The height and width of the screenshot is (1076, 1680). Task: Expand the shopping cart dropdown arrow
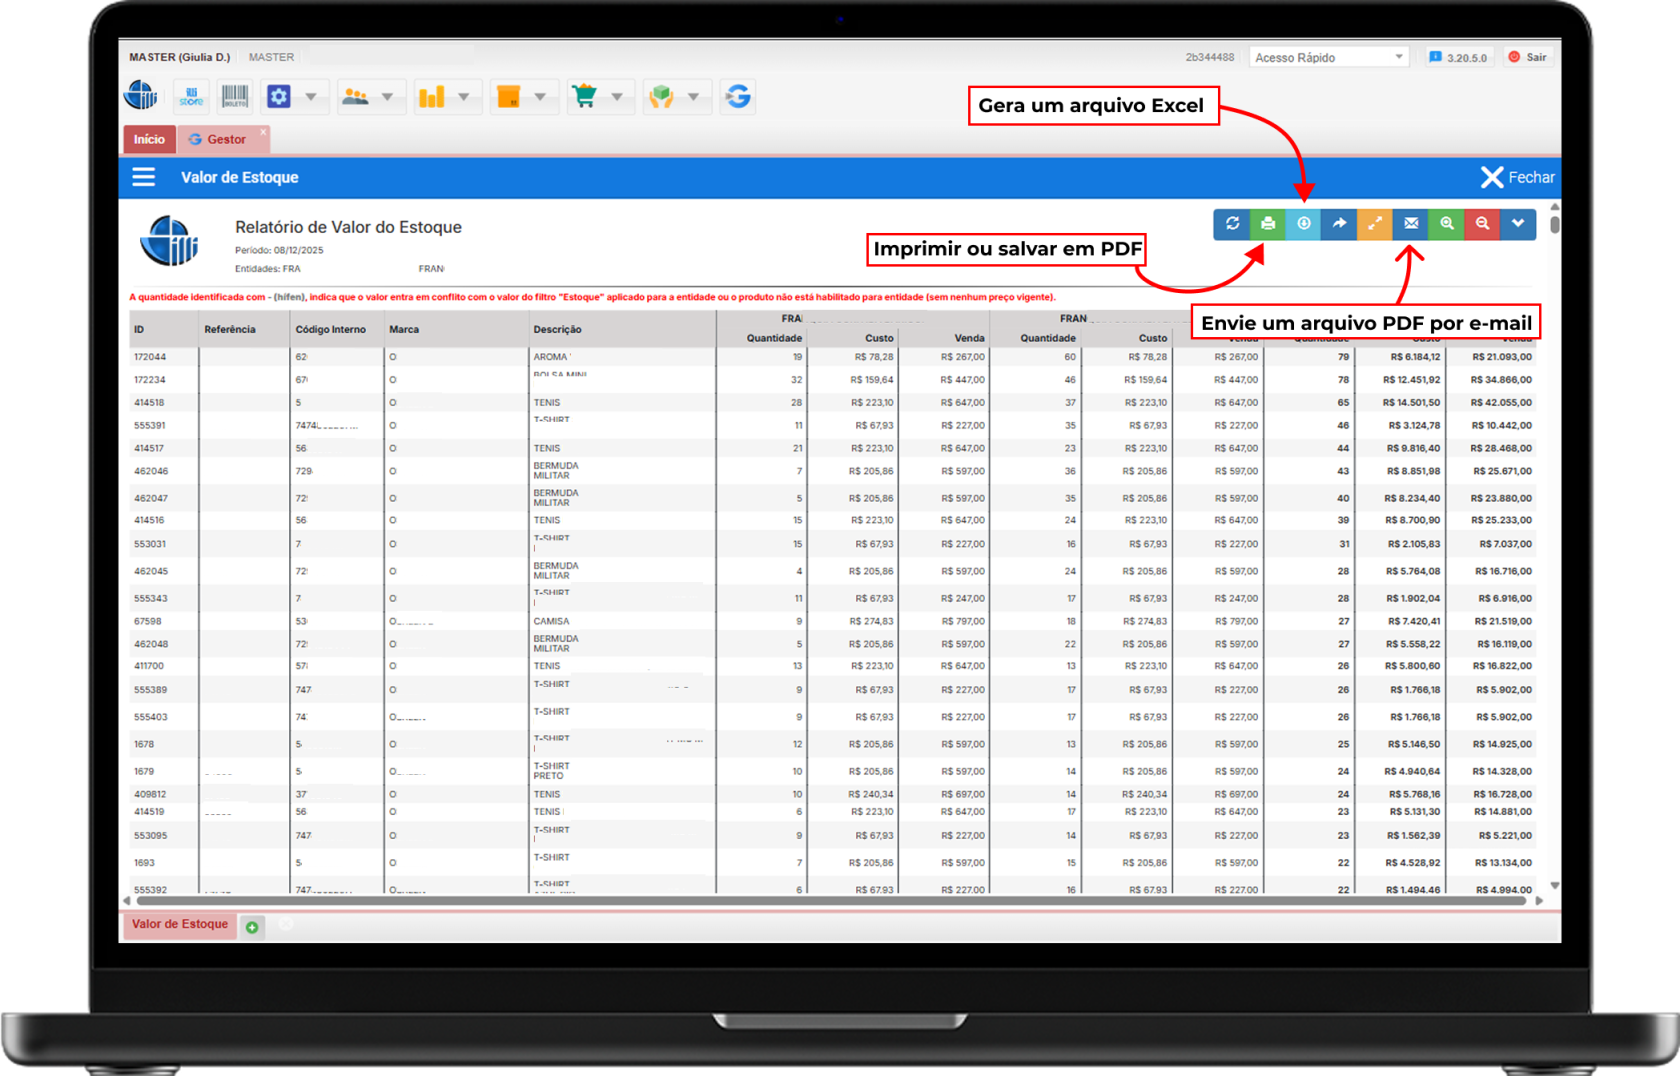(617, 97)
